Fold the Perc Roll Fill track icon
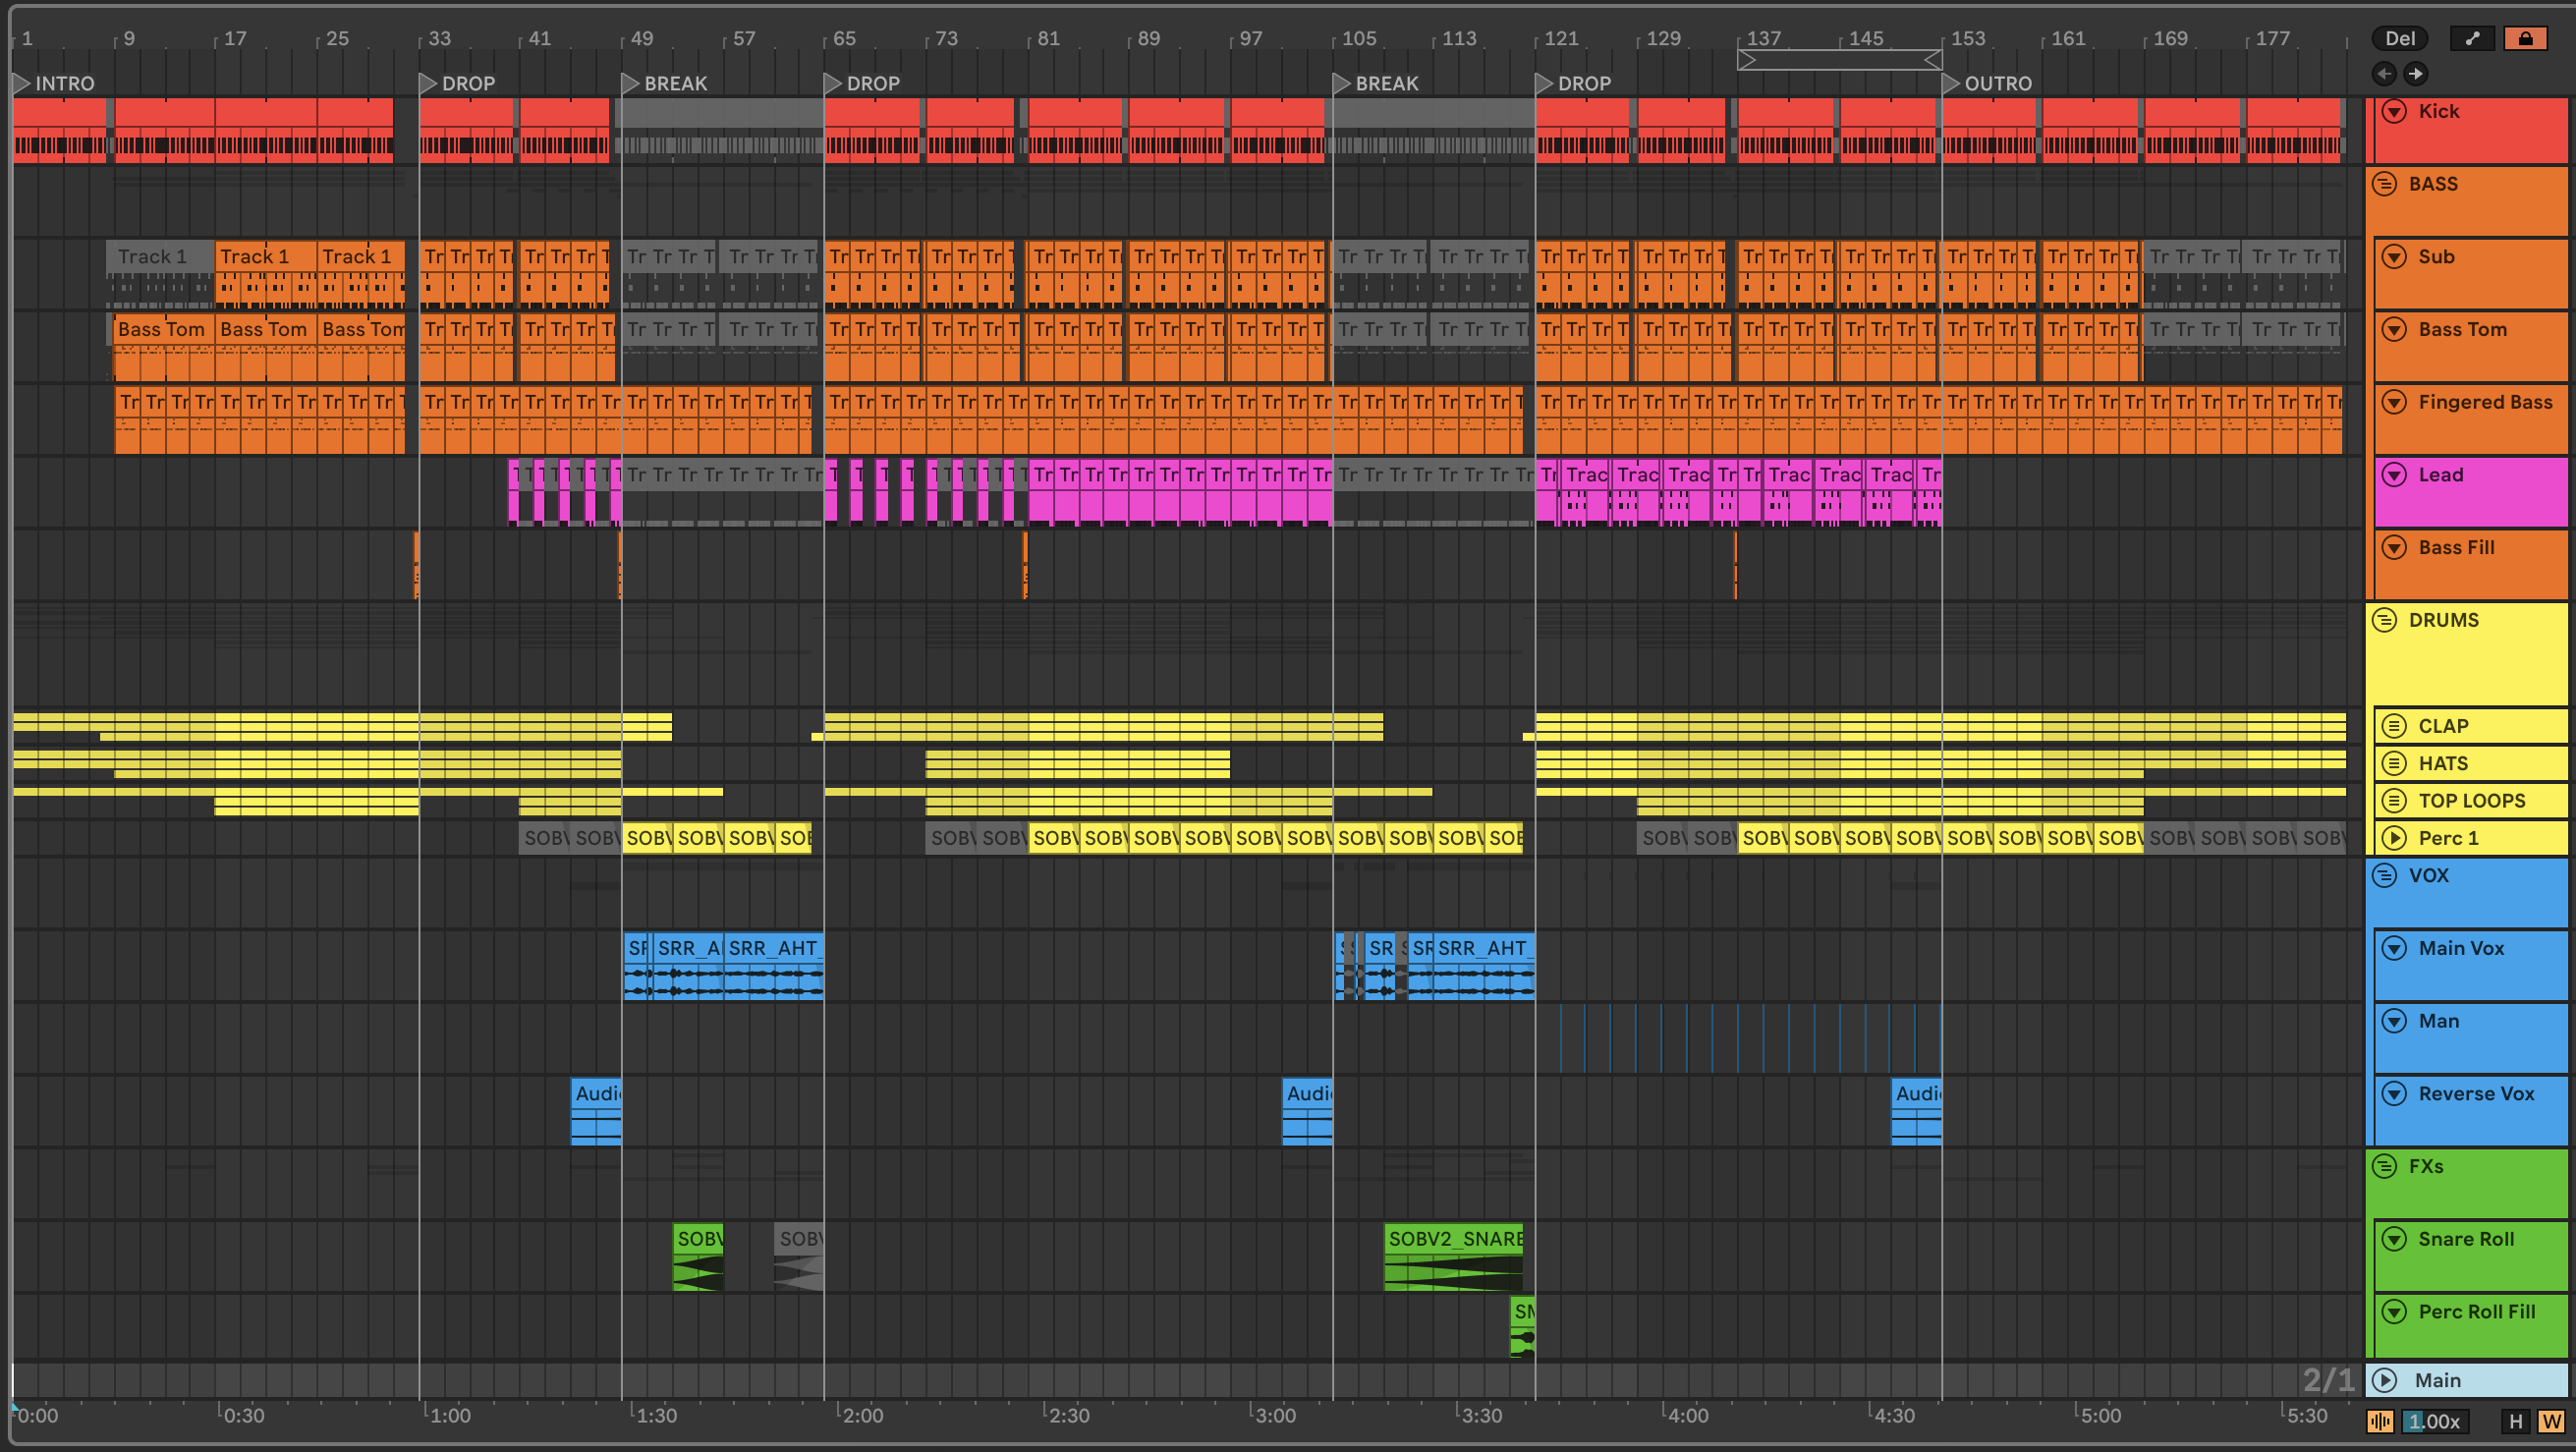 (x=2394, y=1312)
